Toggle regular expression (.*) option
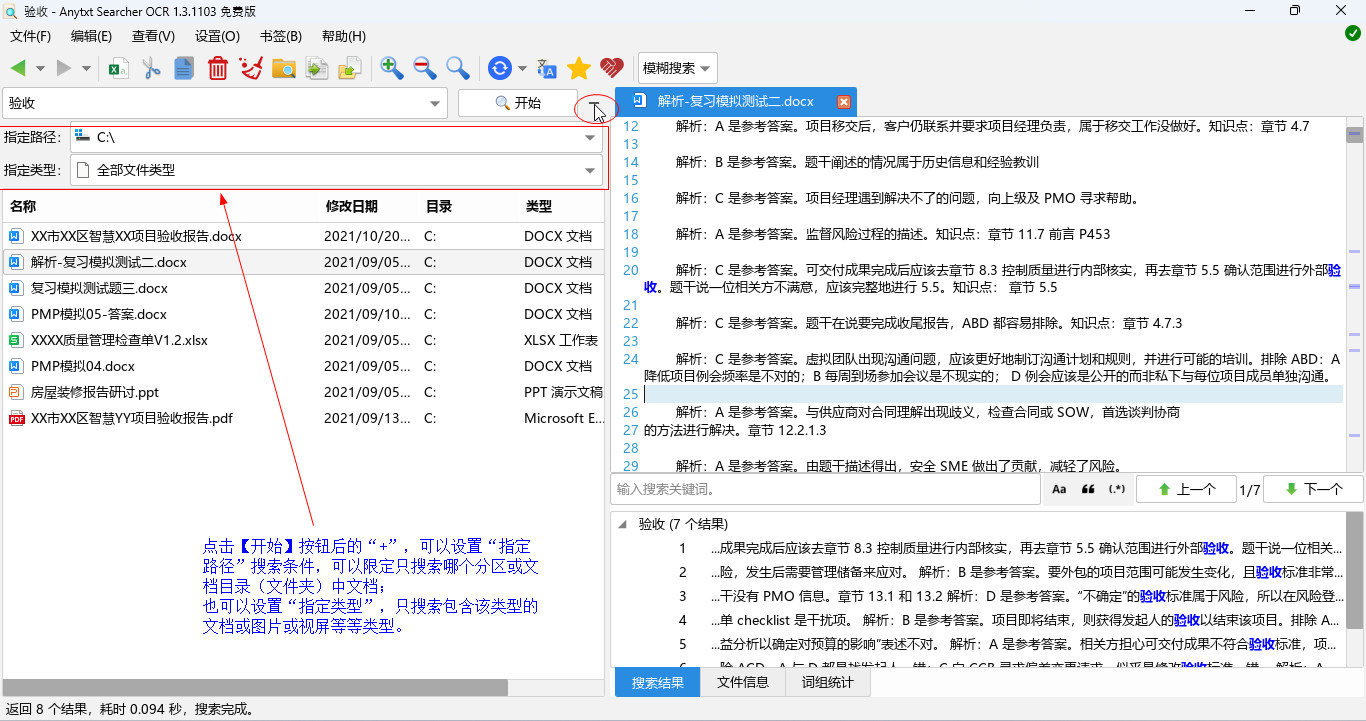Image resolution: width=1366 pixels, height=721 pixels. (x=1117, y=490)
